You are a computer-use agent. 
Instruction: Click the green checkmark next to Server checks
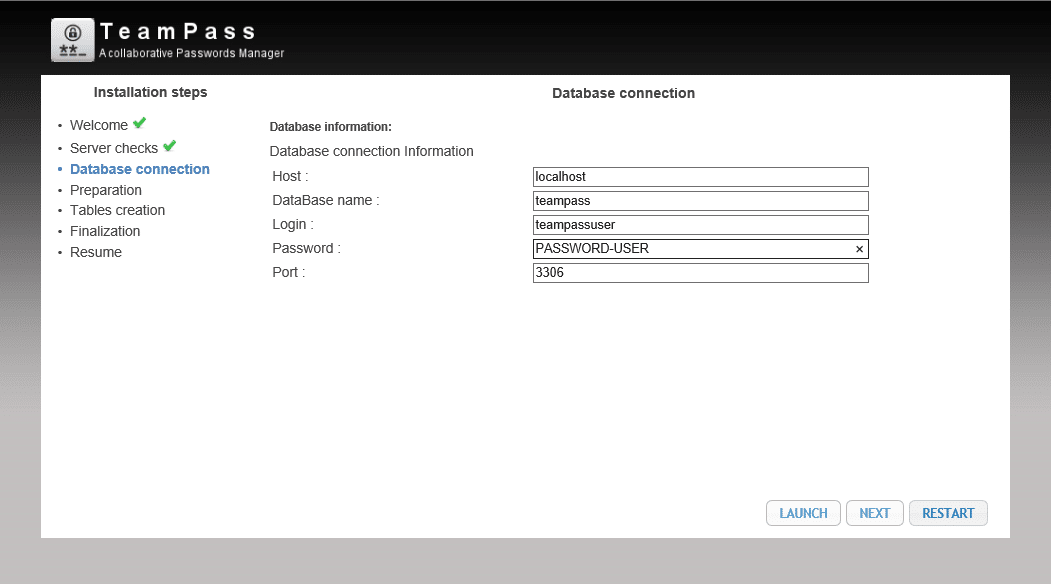(170, 145)
